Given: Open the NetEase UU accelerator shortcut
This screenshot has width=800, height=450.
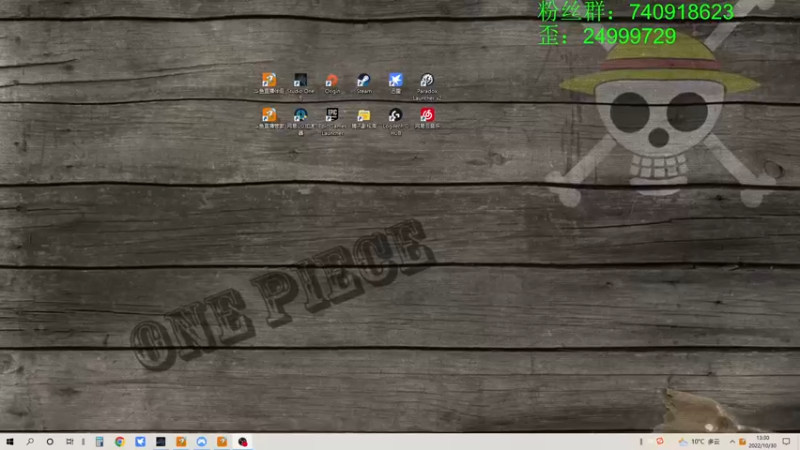Looking at the screenshot, I should coord(301,121).
